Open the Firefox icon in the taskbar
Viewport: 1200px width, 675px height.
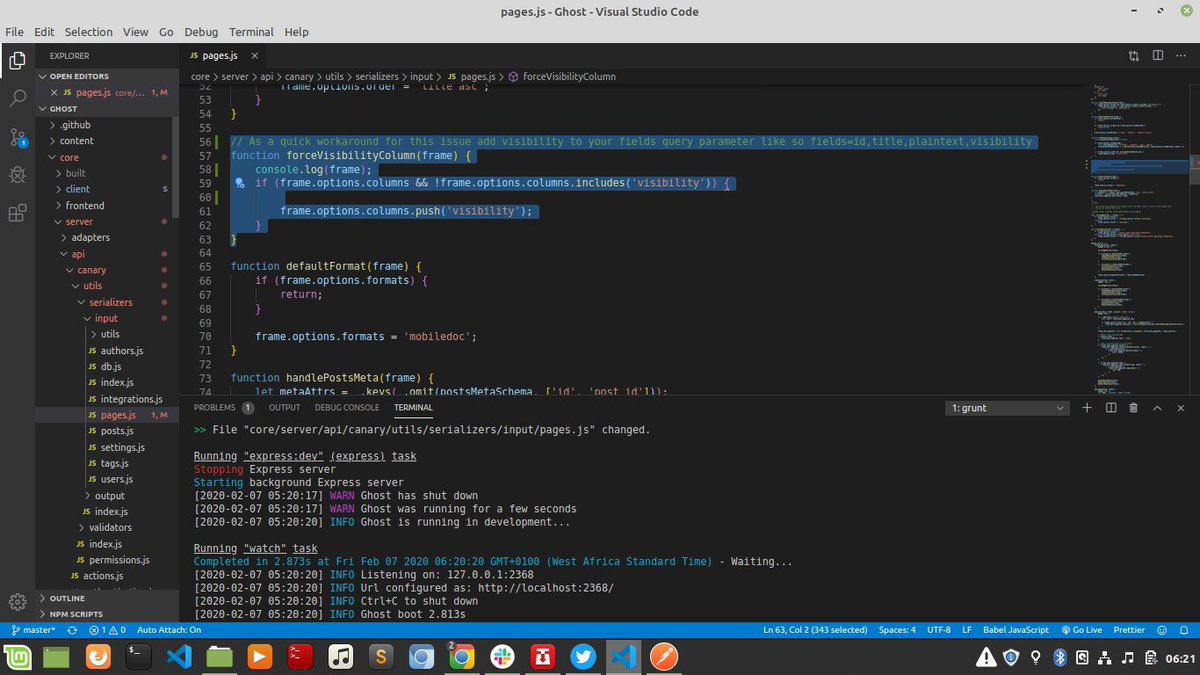point(98,657)
